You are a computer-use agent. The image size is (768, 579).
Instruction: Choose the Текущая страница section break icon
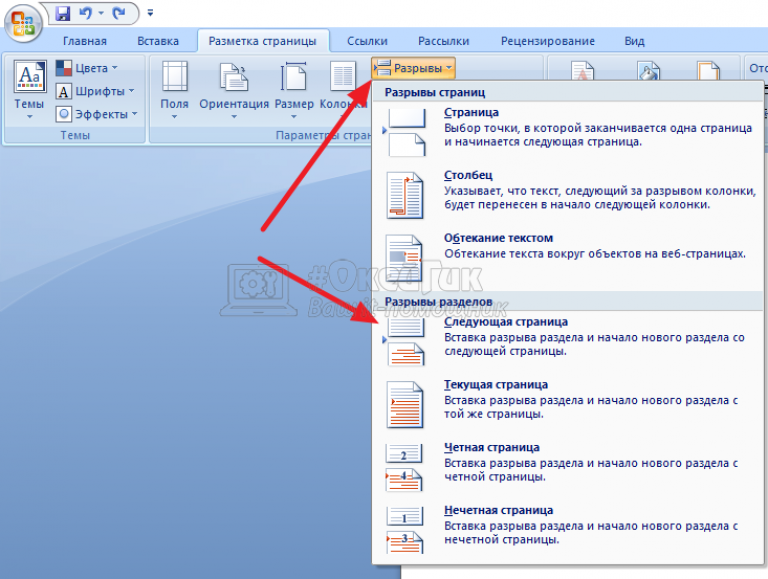[405, 405]
